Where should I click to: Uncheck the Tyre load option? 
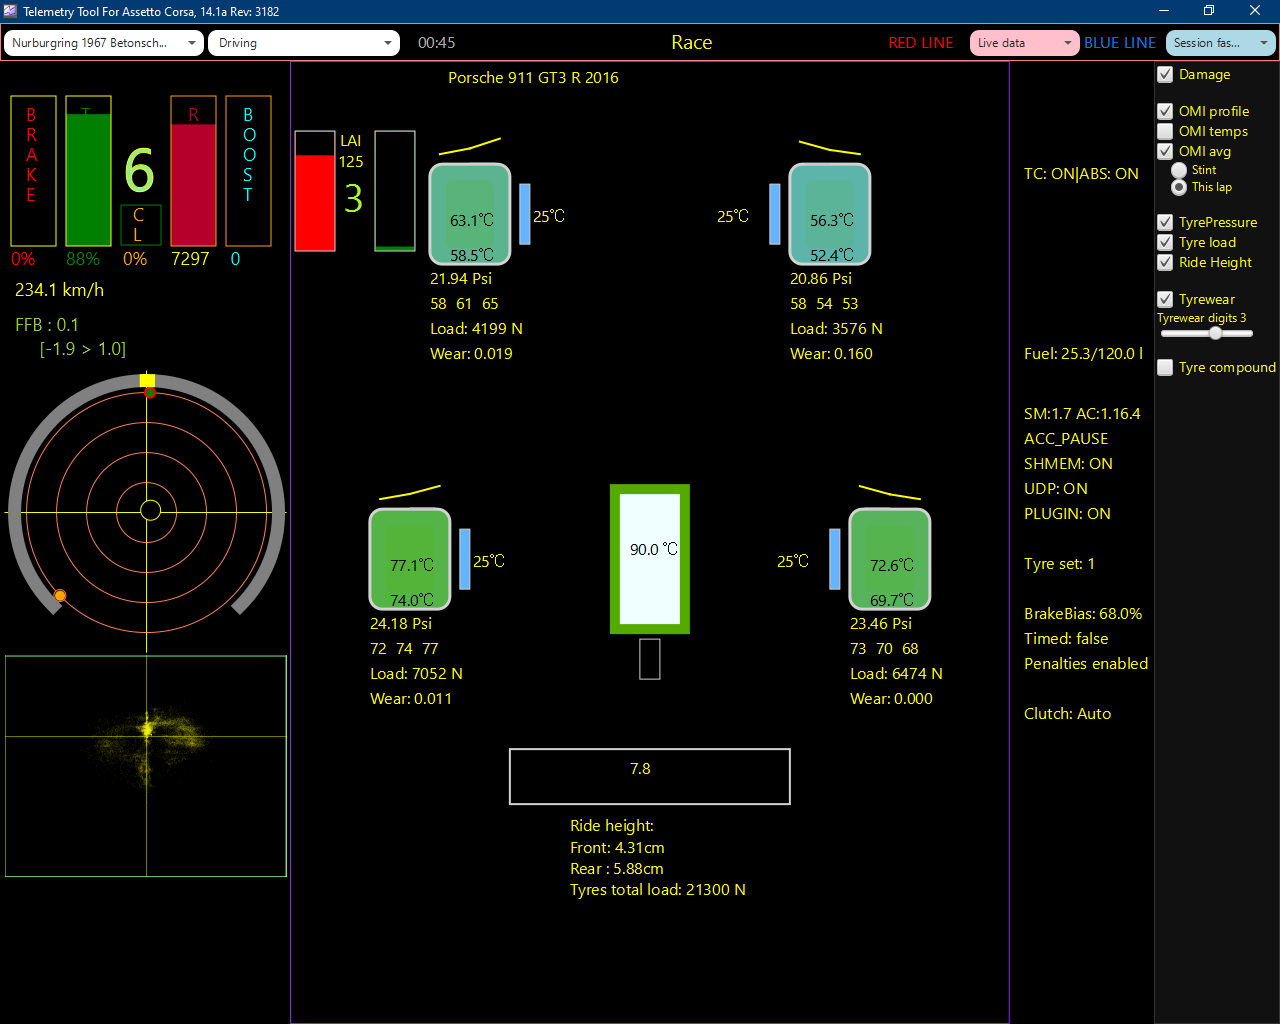1165,243
